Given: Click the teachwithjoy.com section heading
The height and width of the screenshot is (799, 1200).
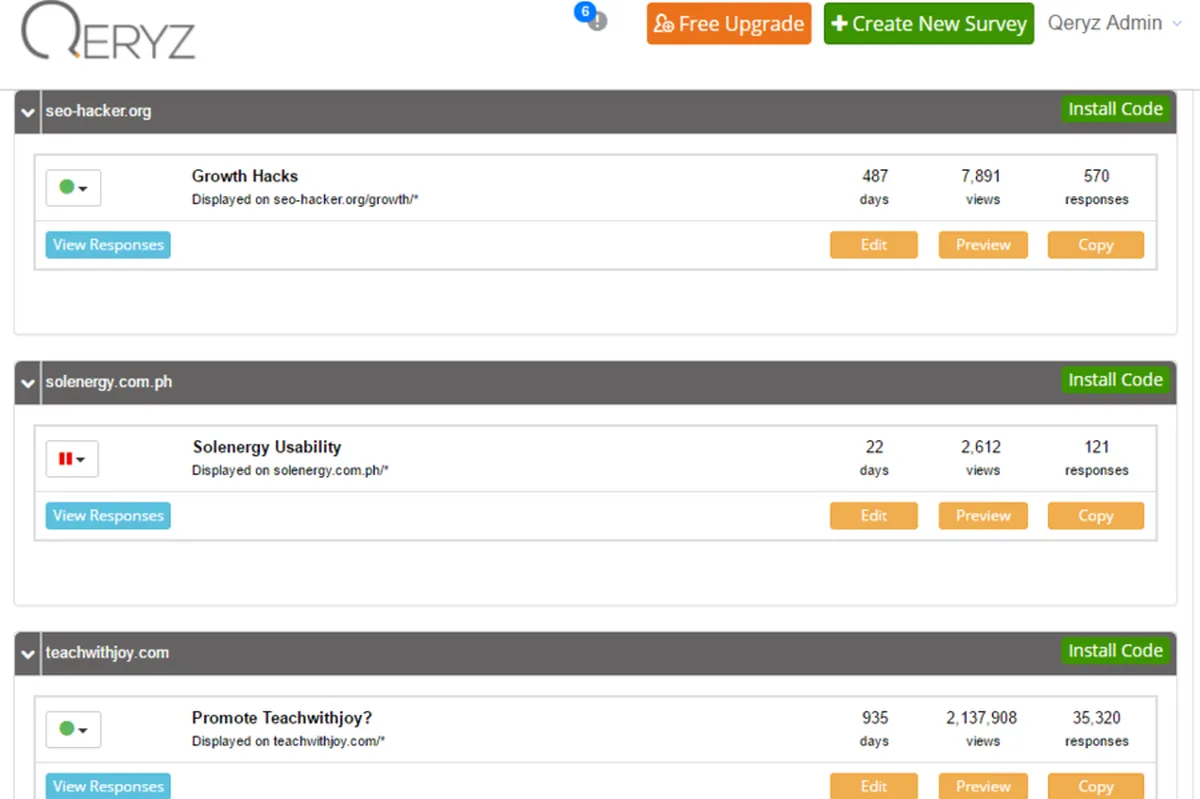Looking at the screenshot, I should tap(107, 653).
